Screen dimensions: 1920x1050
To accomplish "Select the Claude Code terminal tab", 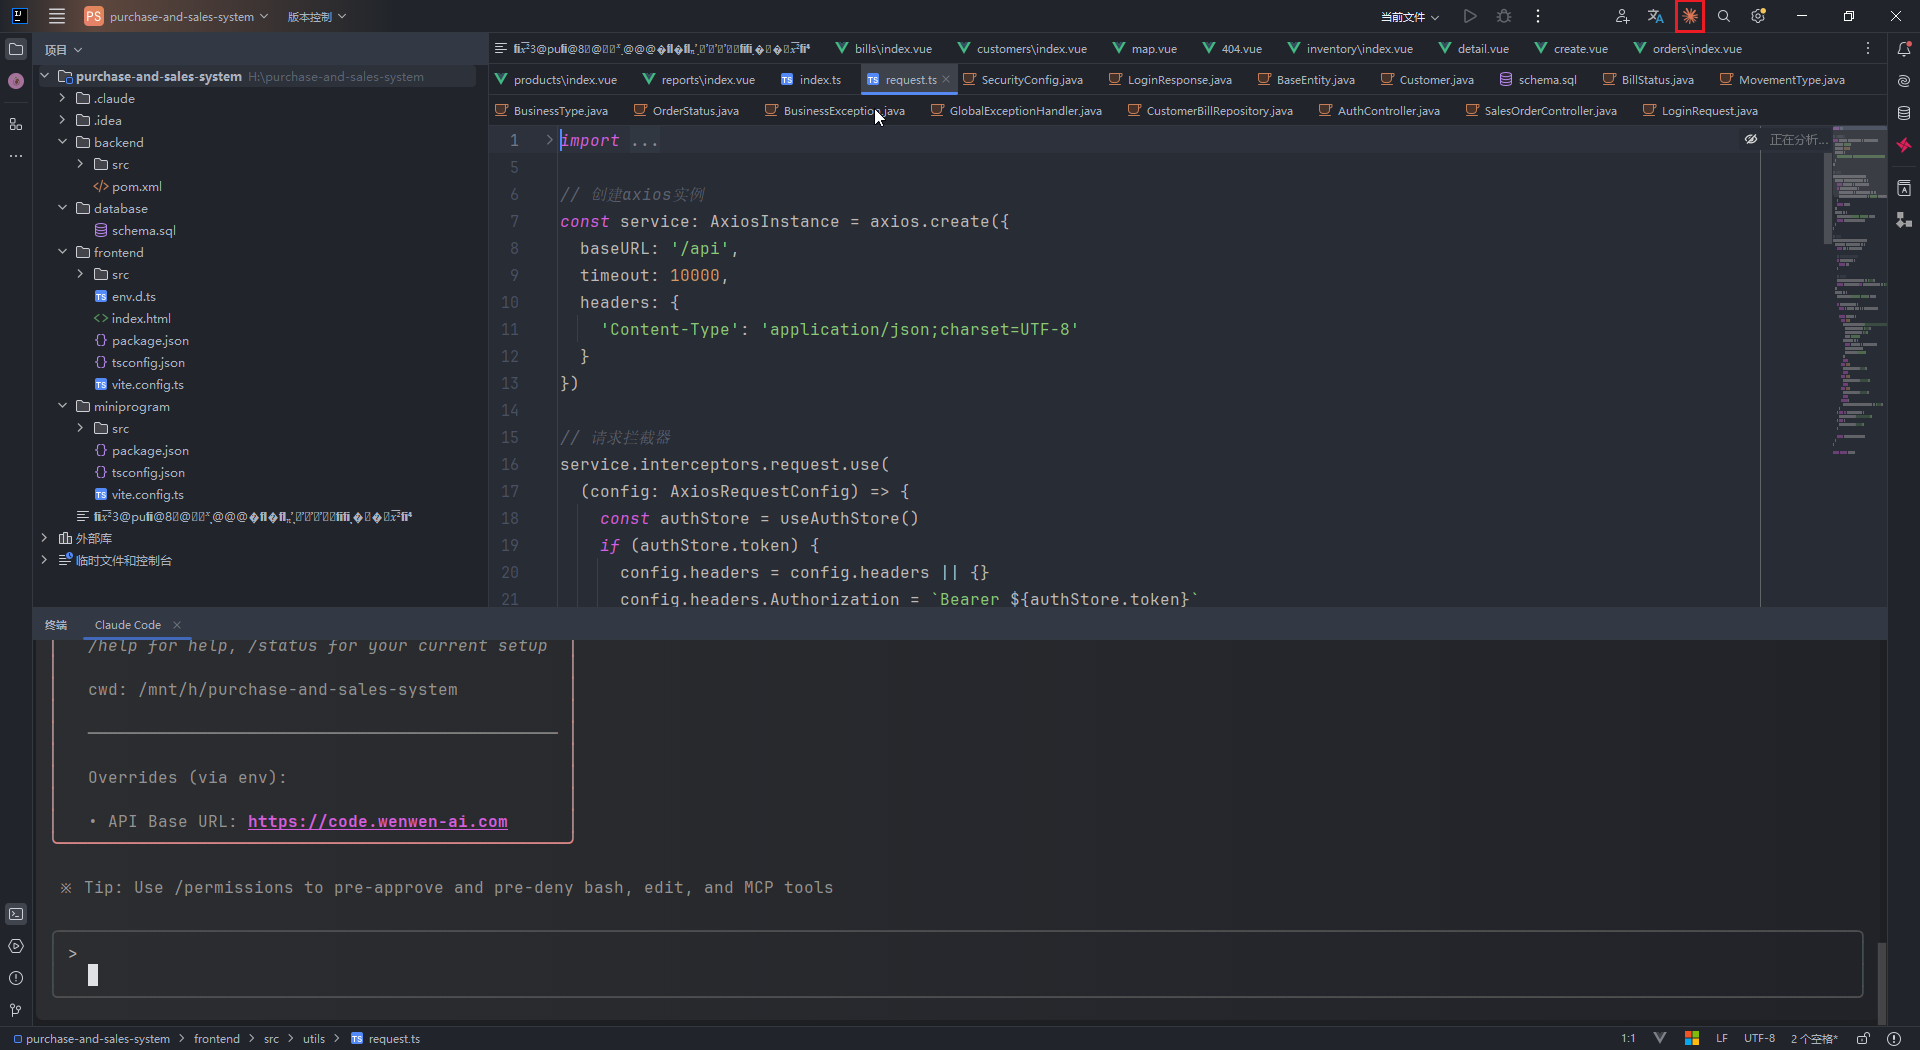I will (x=127, y=625).
